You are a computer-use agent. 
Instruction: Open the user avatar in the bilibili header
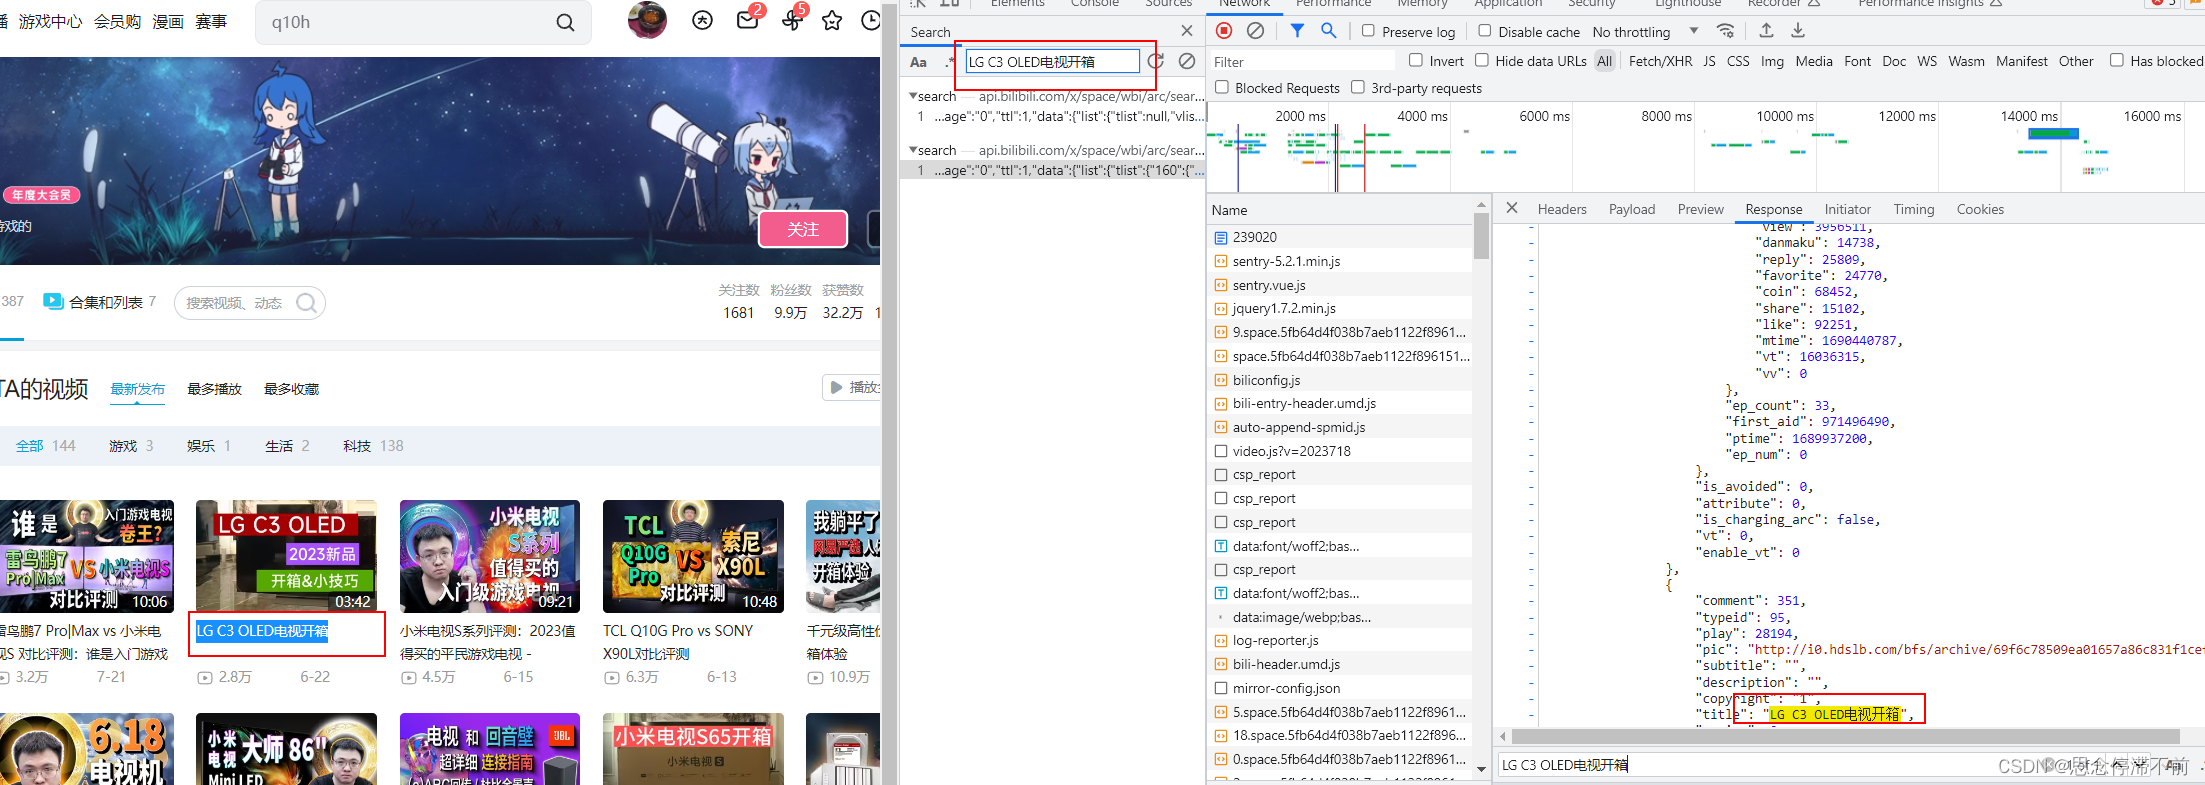(x=647, y=19)
